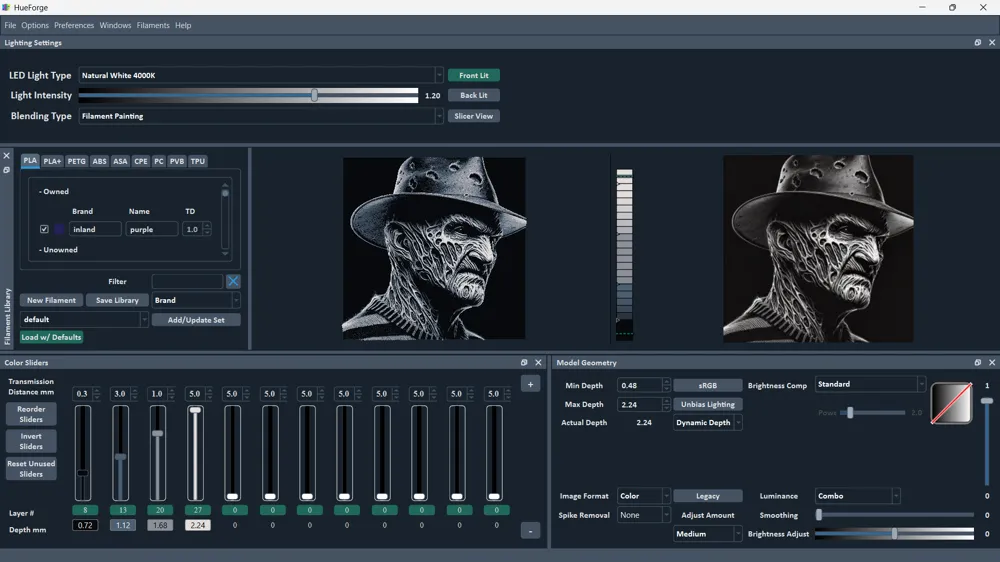
Task: Click Load w/ Defaults button
Action: [51, 337]
